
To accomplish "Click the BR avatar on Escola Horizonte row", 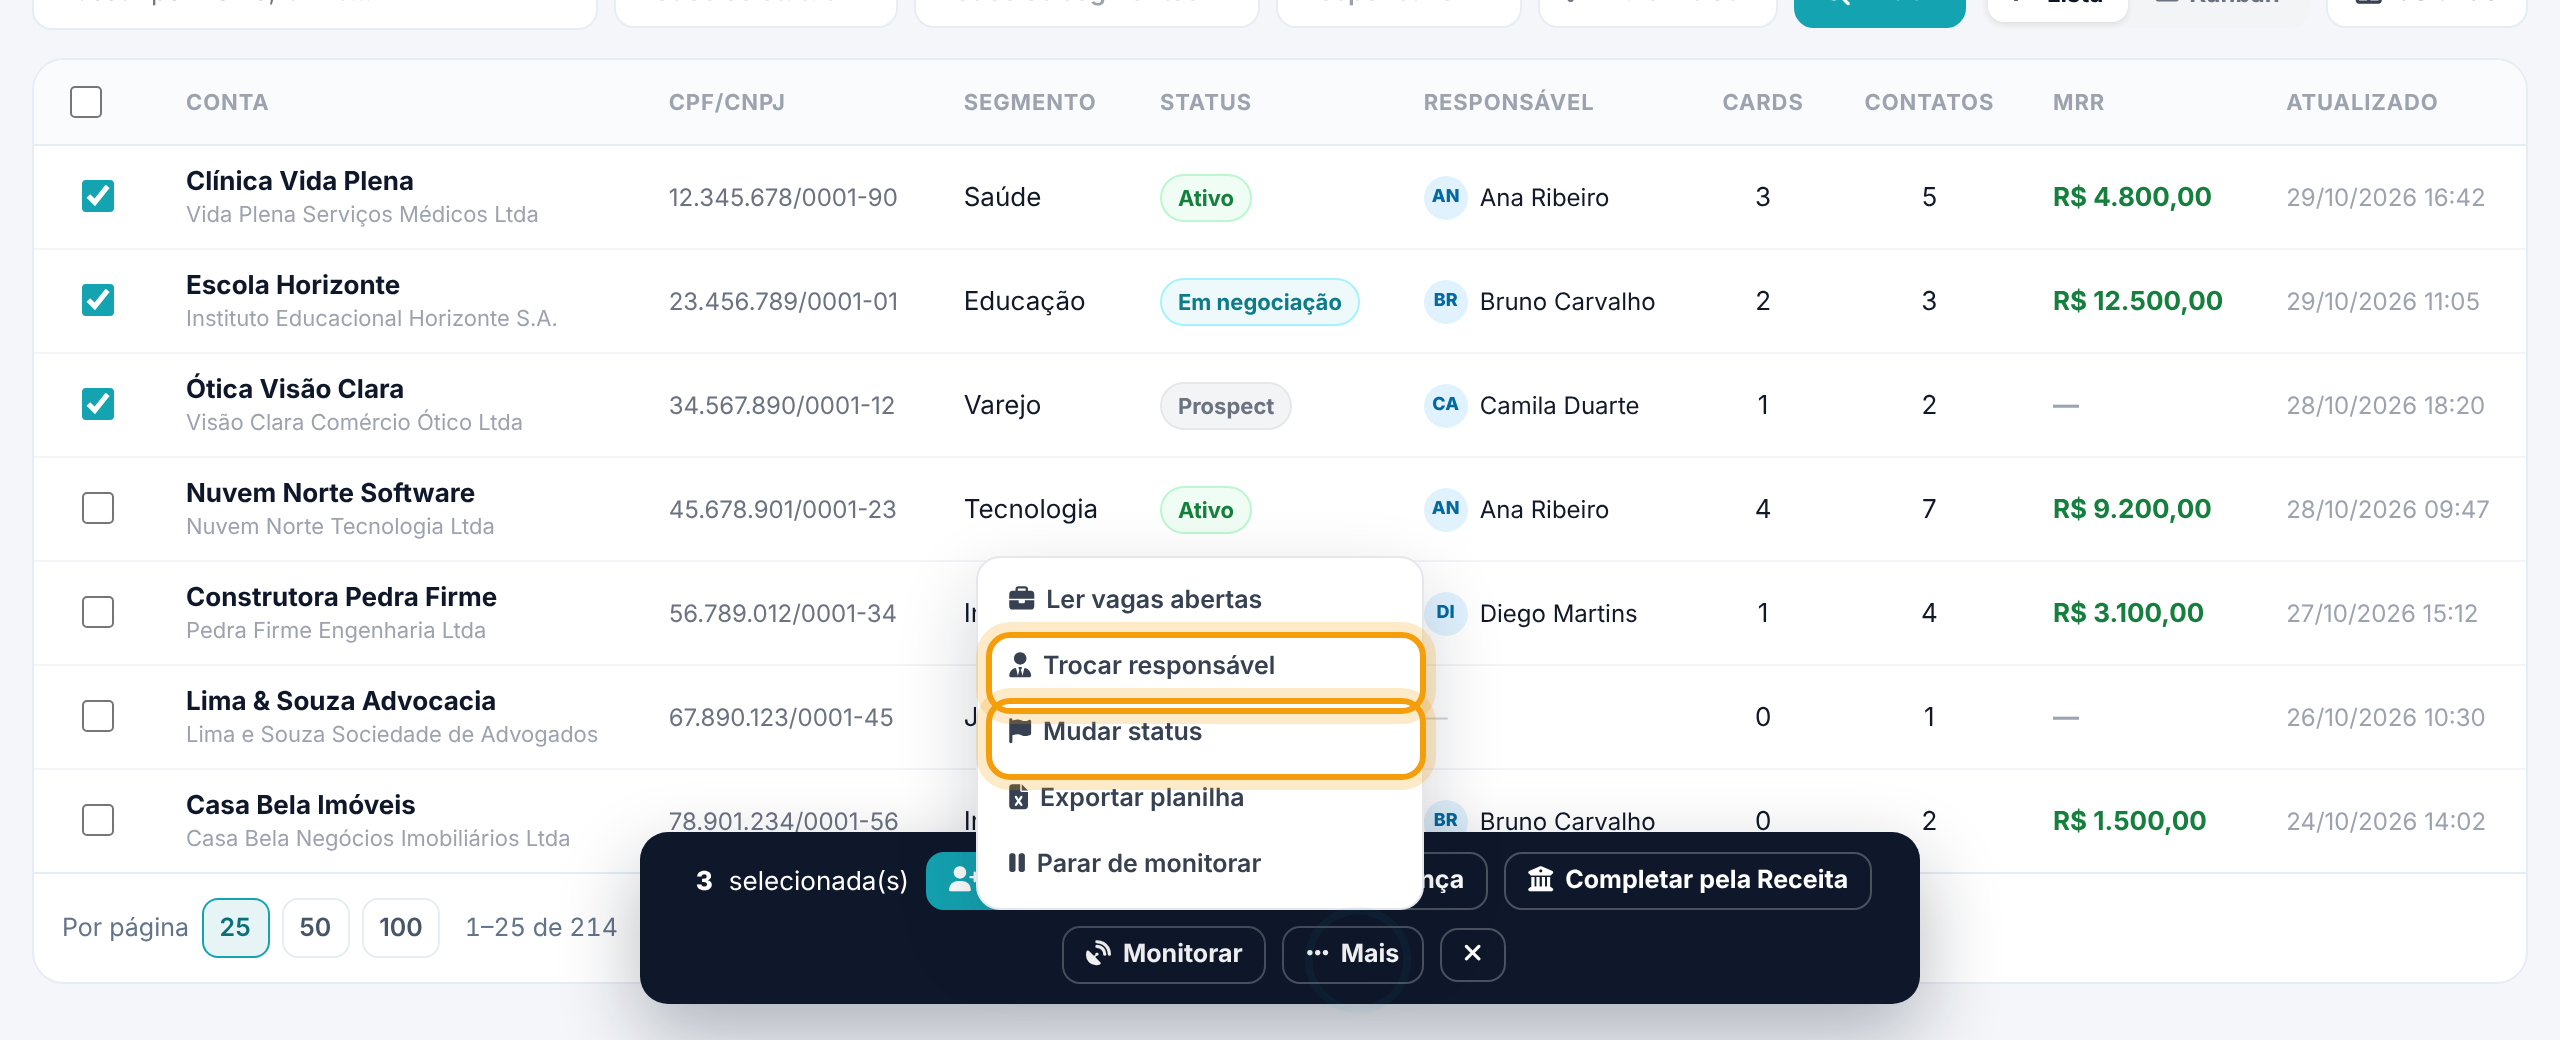I will (1445, 301).
